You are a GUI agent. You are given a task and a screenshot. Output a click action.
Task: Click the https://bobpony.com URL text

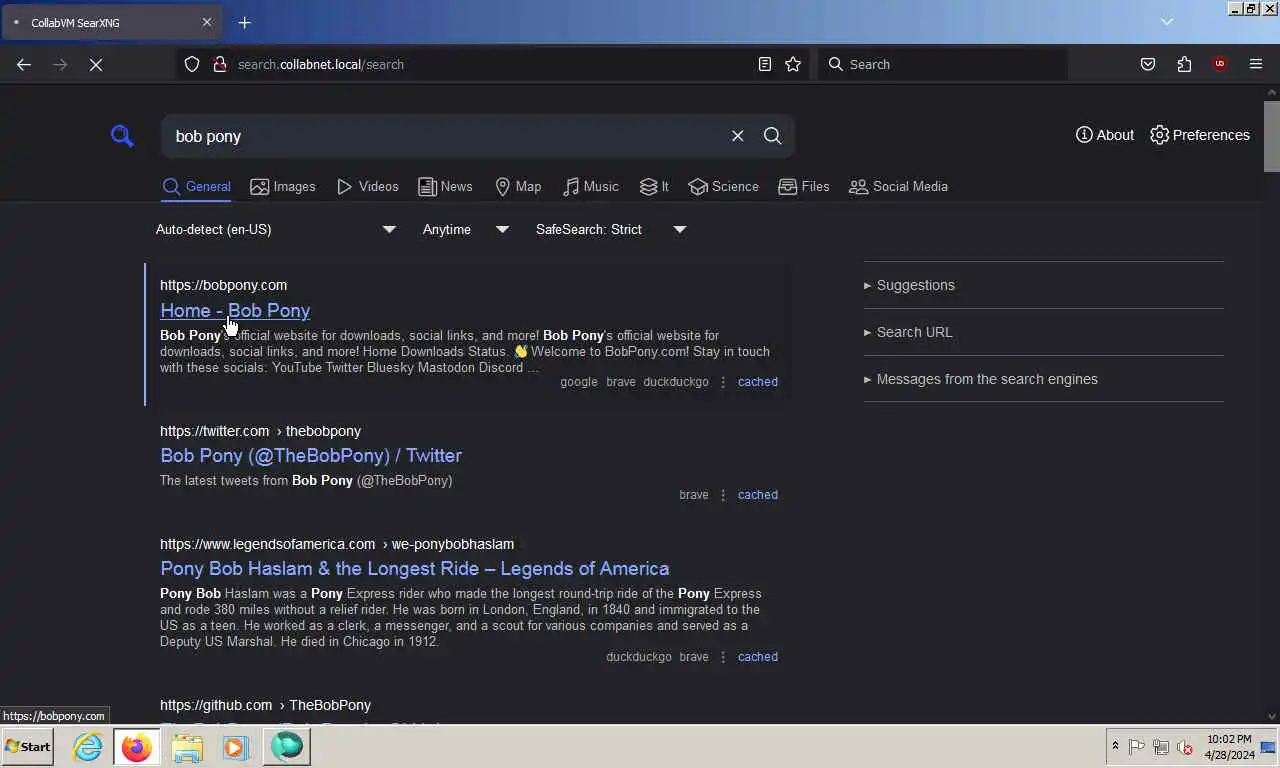(223, 285)
